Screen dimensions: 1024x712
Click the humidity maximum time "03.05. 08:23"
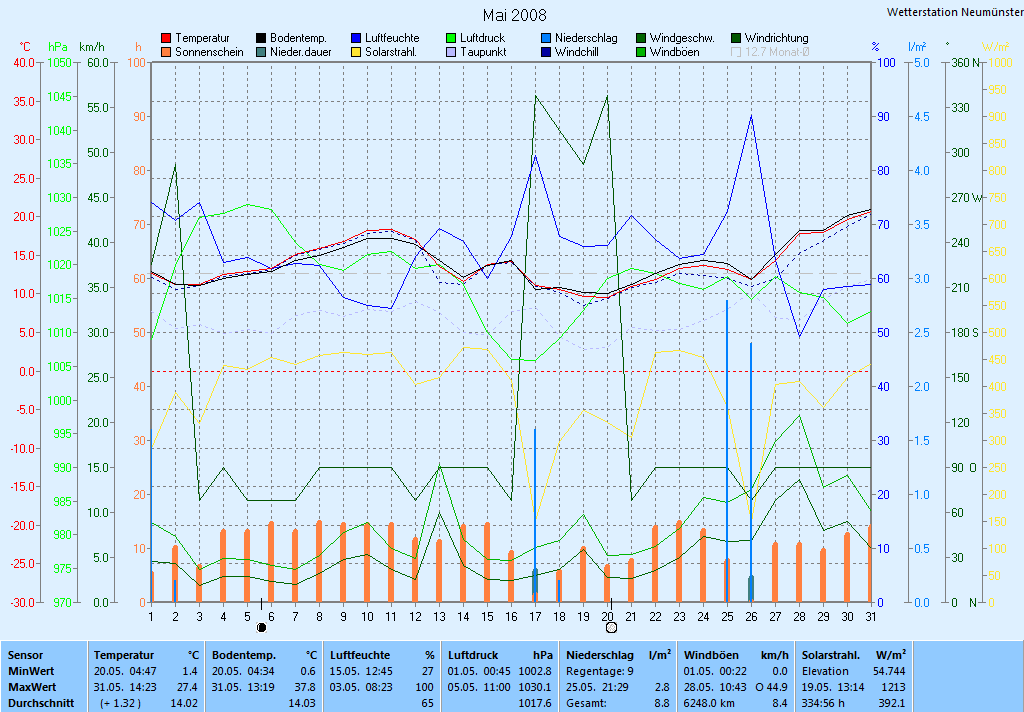click(x=361, y=687)
